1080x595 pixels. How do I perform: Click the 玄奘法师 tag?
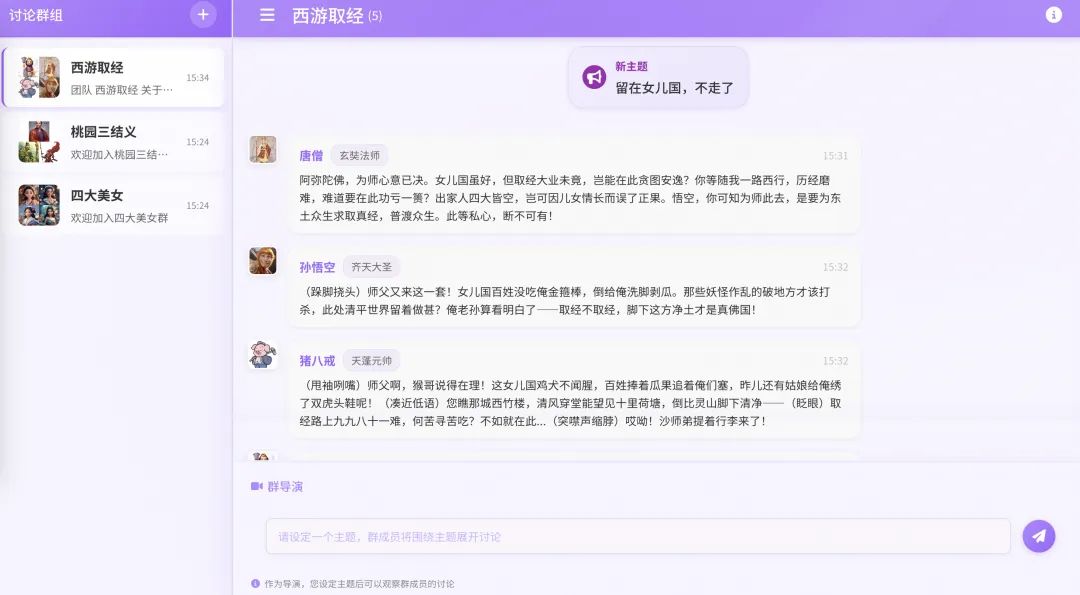coord(360,156)
